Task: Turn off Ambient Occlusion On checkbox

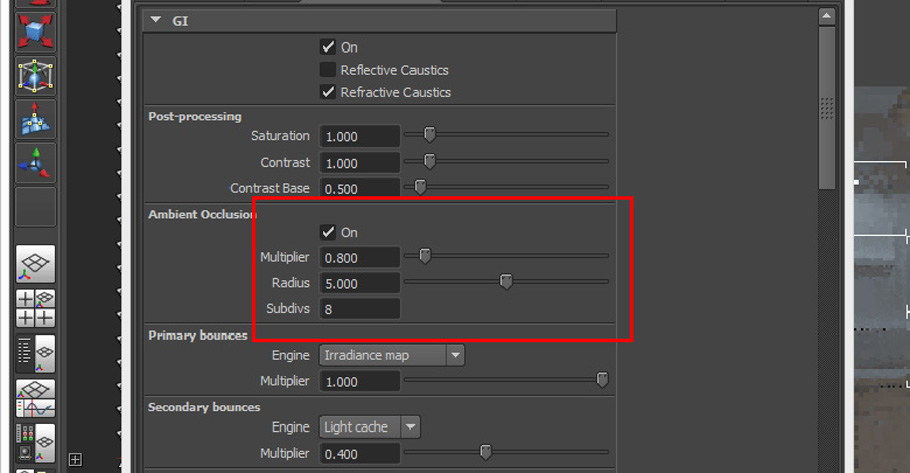Action: pos(328,232)
